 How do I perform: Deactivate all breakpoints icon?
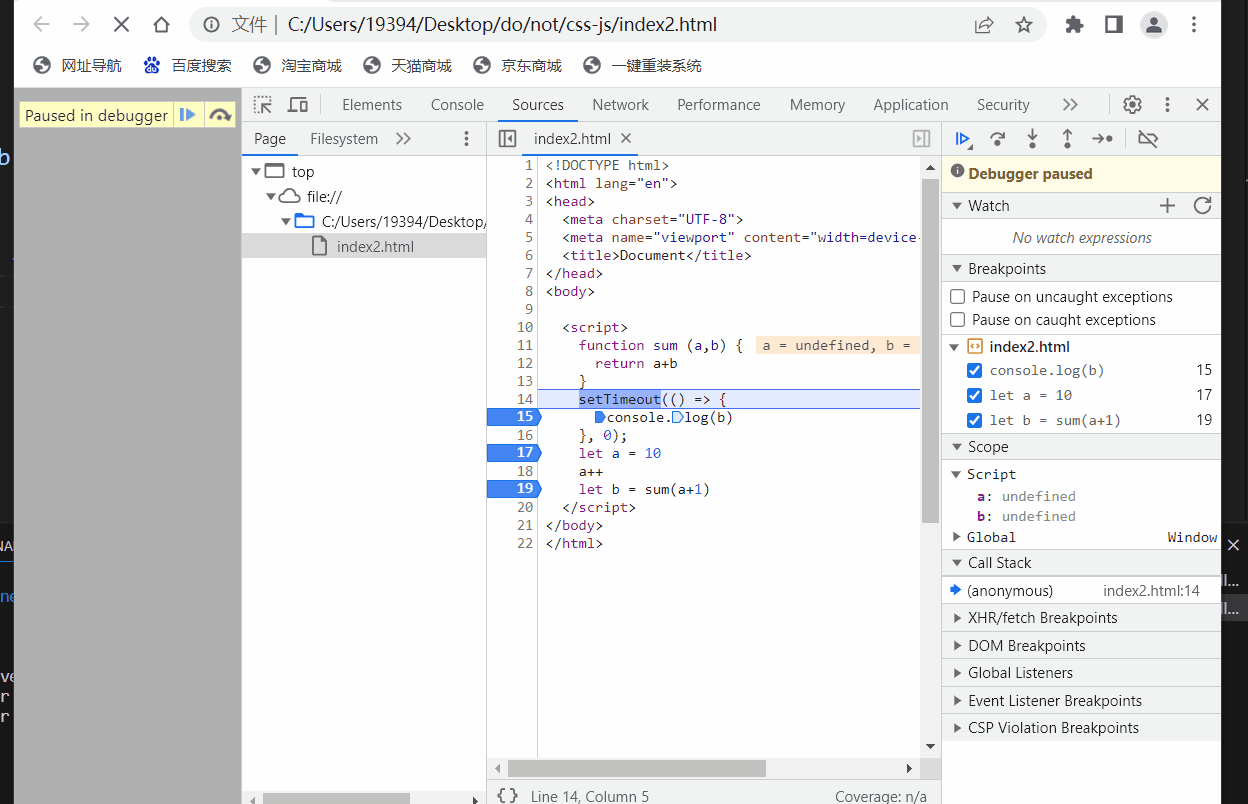point(1148,139)
